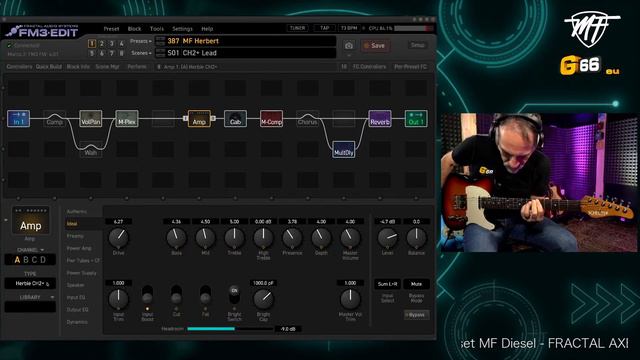Select the VolPan block on grid
Screen dimensions: 640x360
(x=91, y=118)
